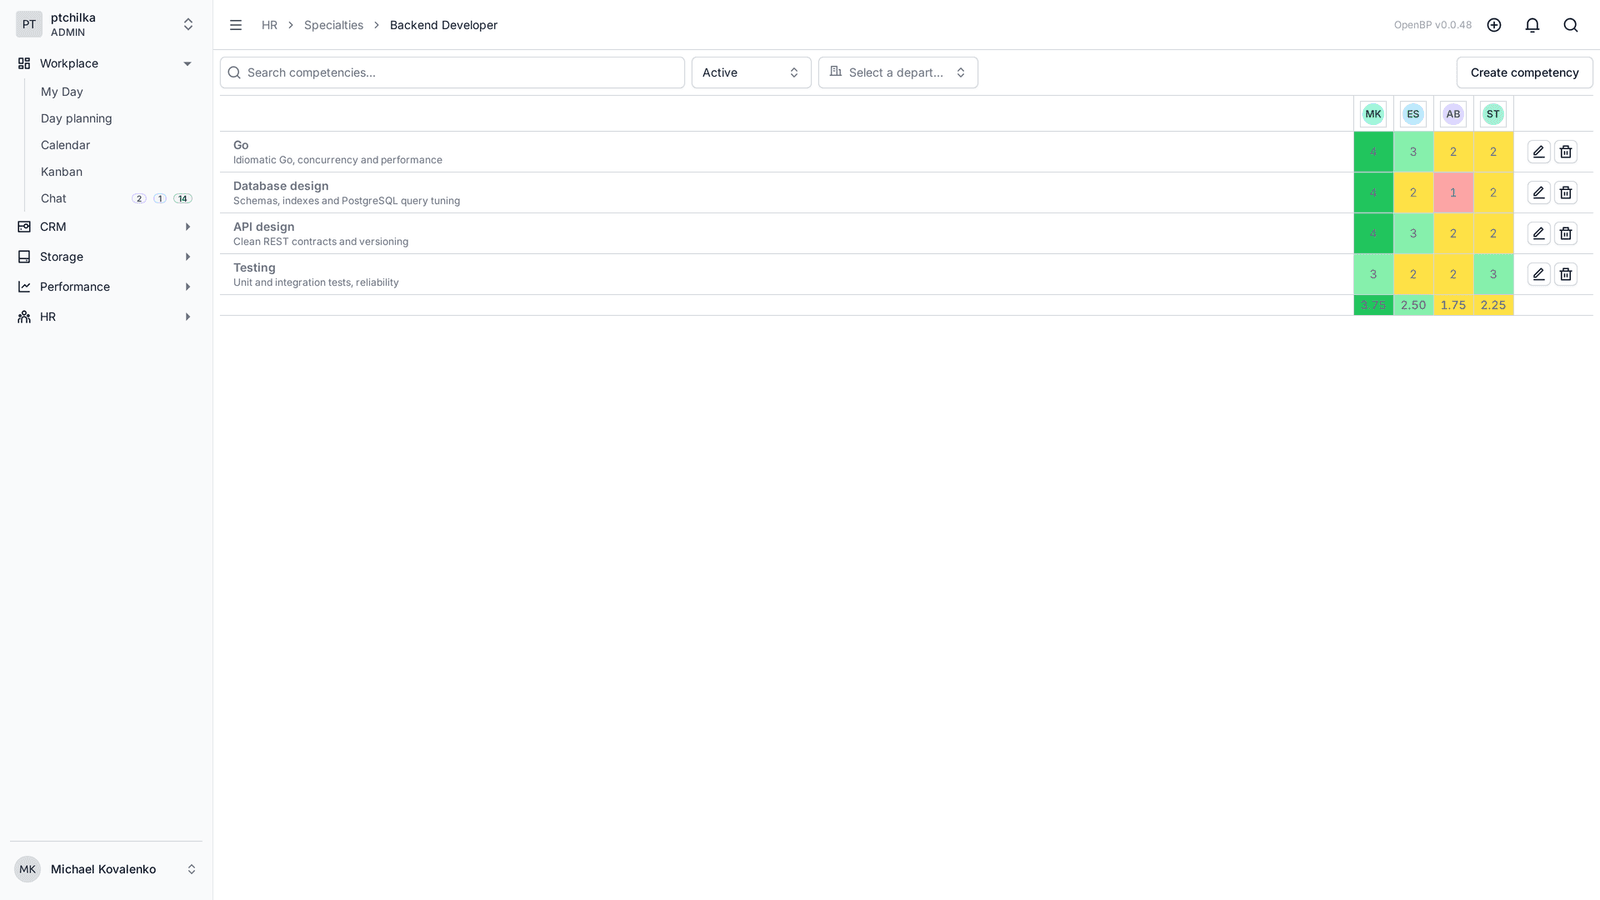Image resolution: width=1600 pixels, height=900 pixels.
Task: Edit the Database design competency
Action: coord(1539,192)
